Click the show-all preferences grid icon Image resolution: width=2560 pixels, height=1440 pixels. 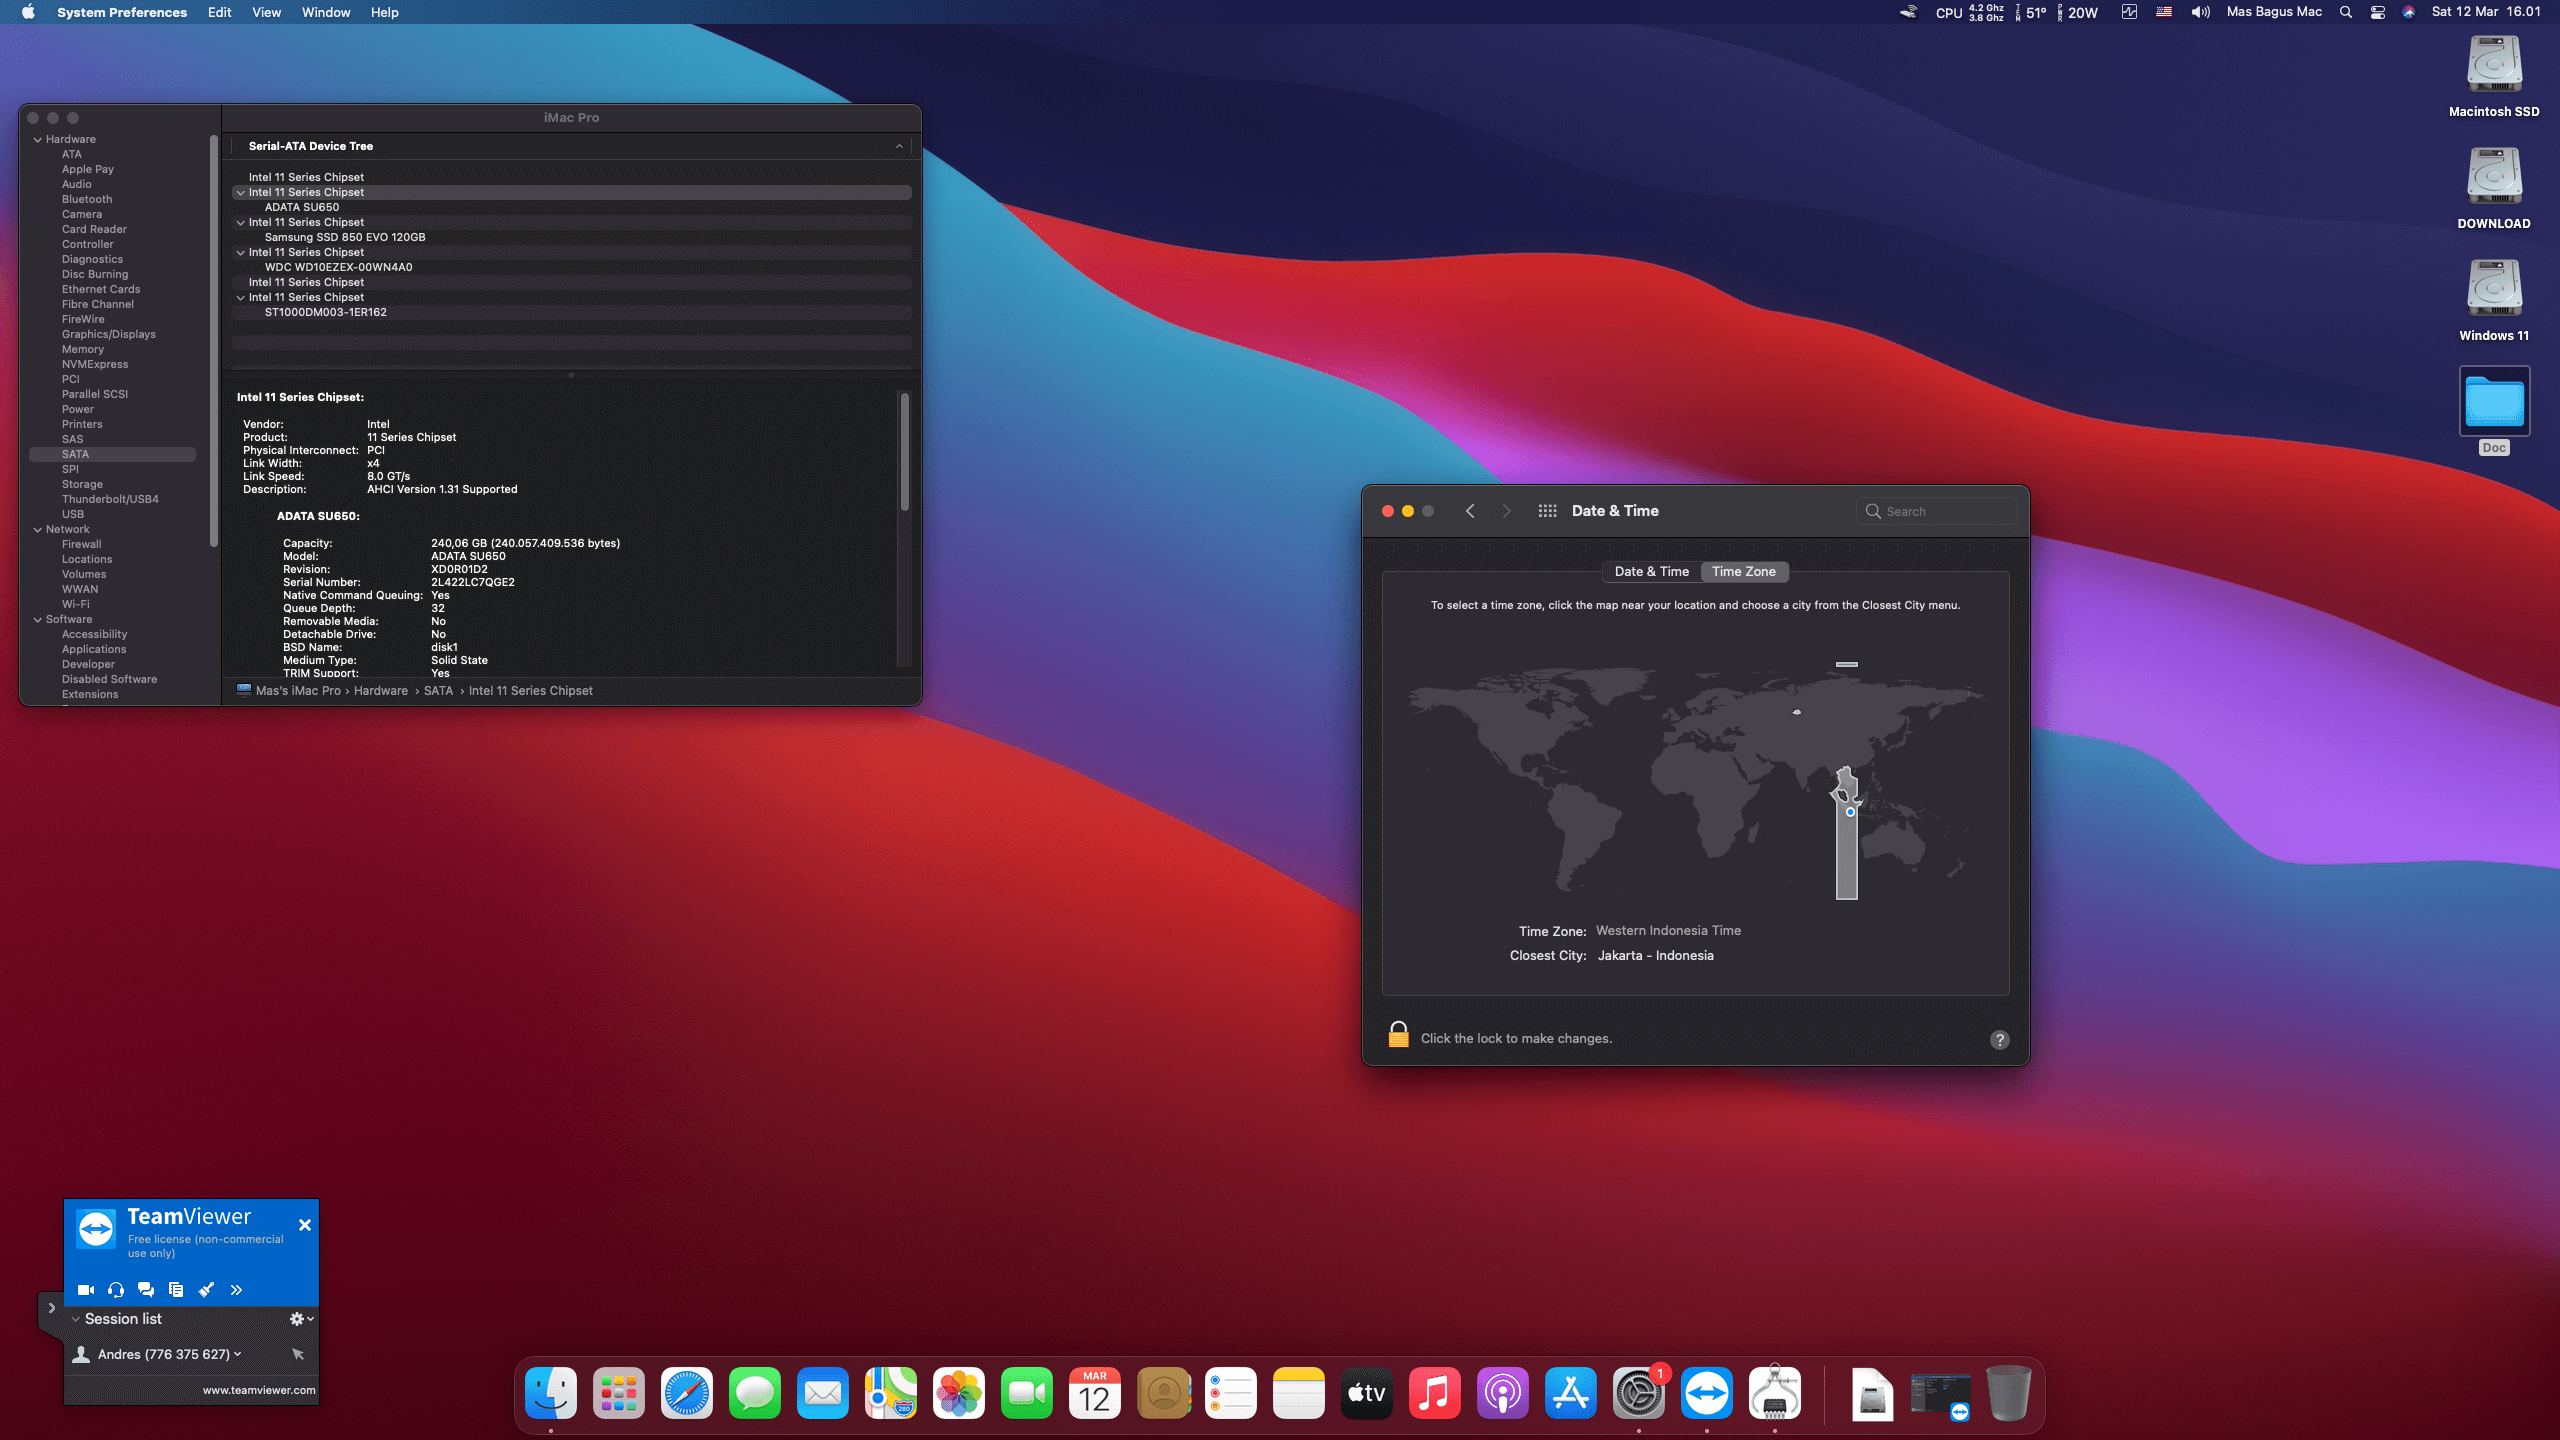pos(1547,511)
